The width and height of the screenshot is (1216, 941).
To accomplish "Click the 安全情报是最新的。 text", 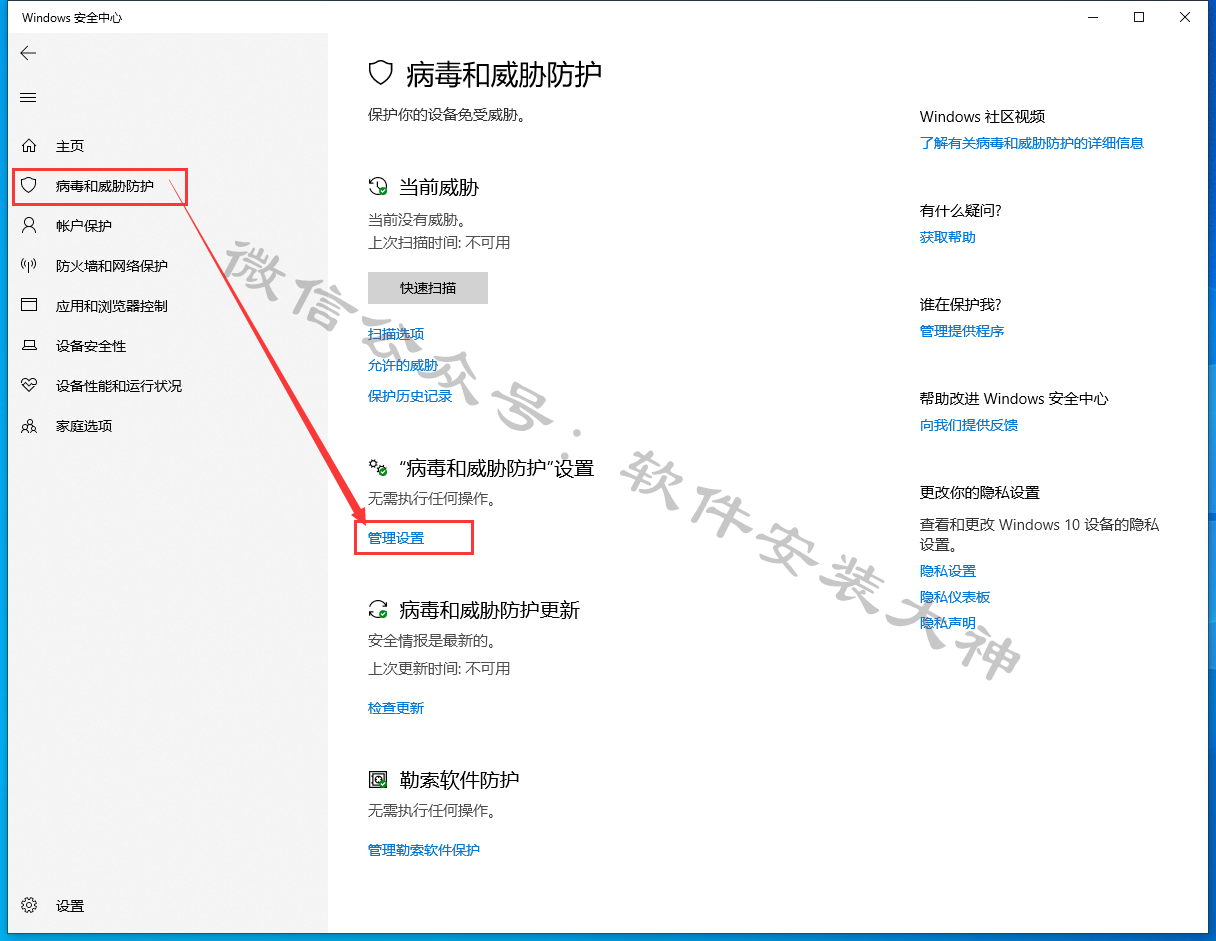I will (x=432, y=641).
